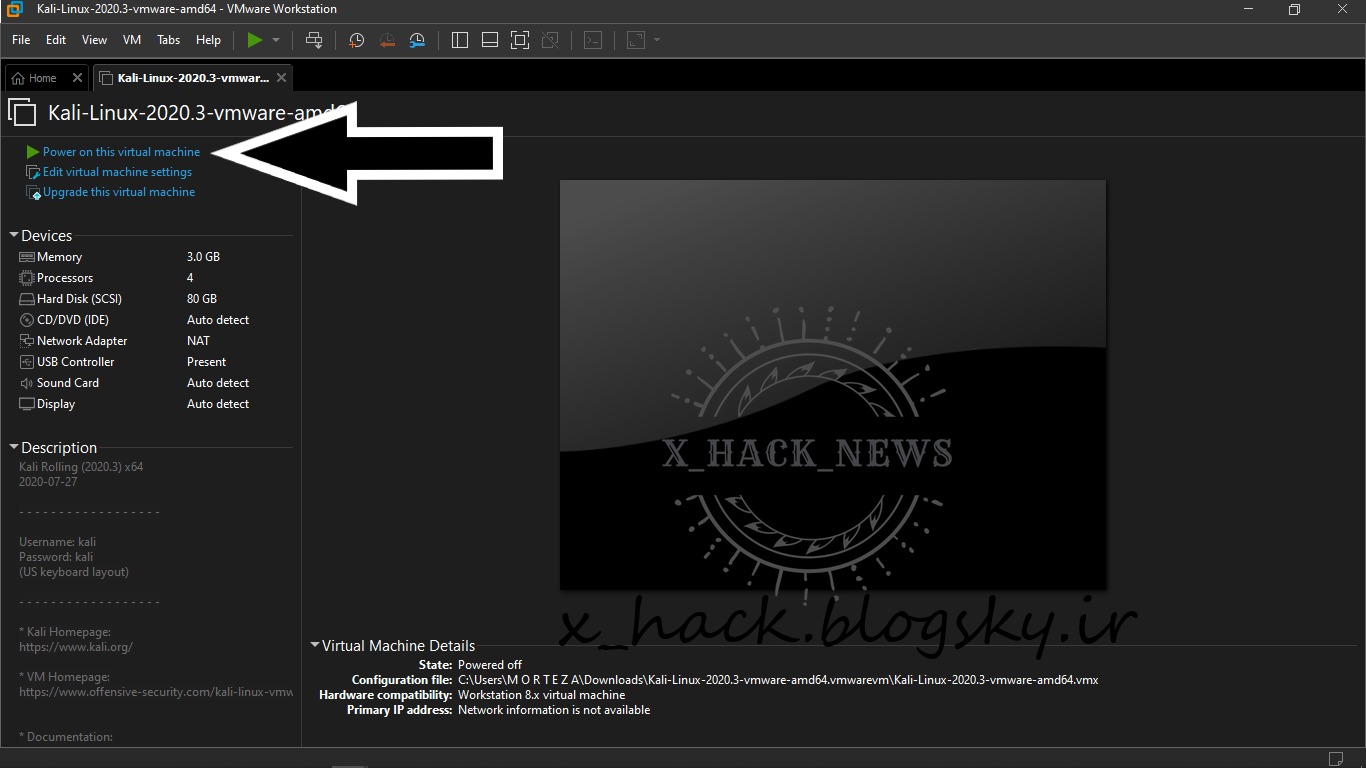The height and width of the screenshot is (768, 1366).
Task: Click the message log icon in status bar
Action: coord(1335,757)
